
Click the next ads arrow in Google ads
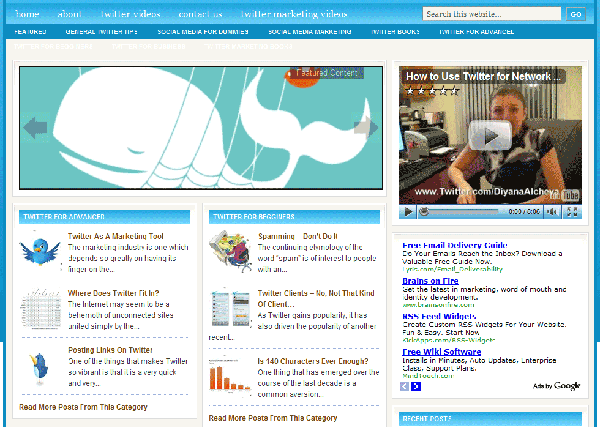click(416, 386)
